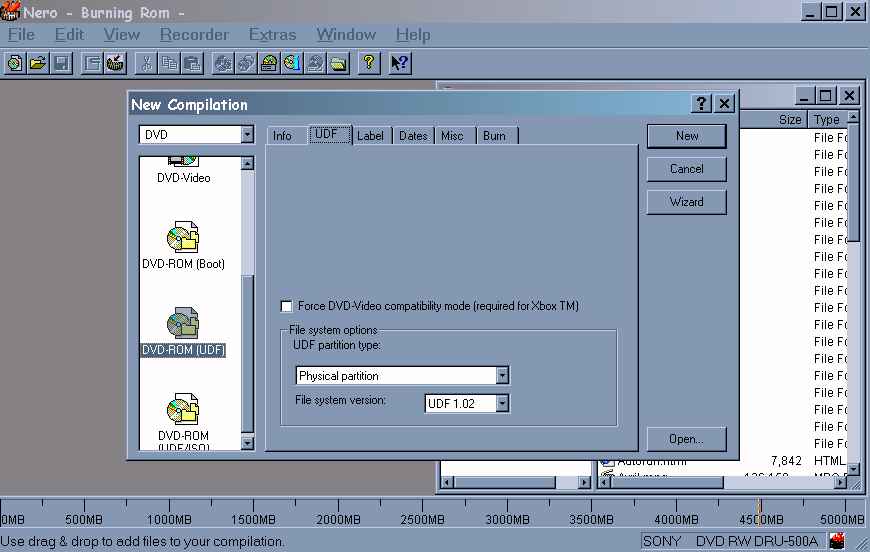Open the DVD disc type dropdown
Viewport: 870px width, 552px height.
pyautogui.click(x=247, y=134)
